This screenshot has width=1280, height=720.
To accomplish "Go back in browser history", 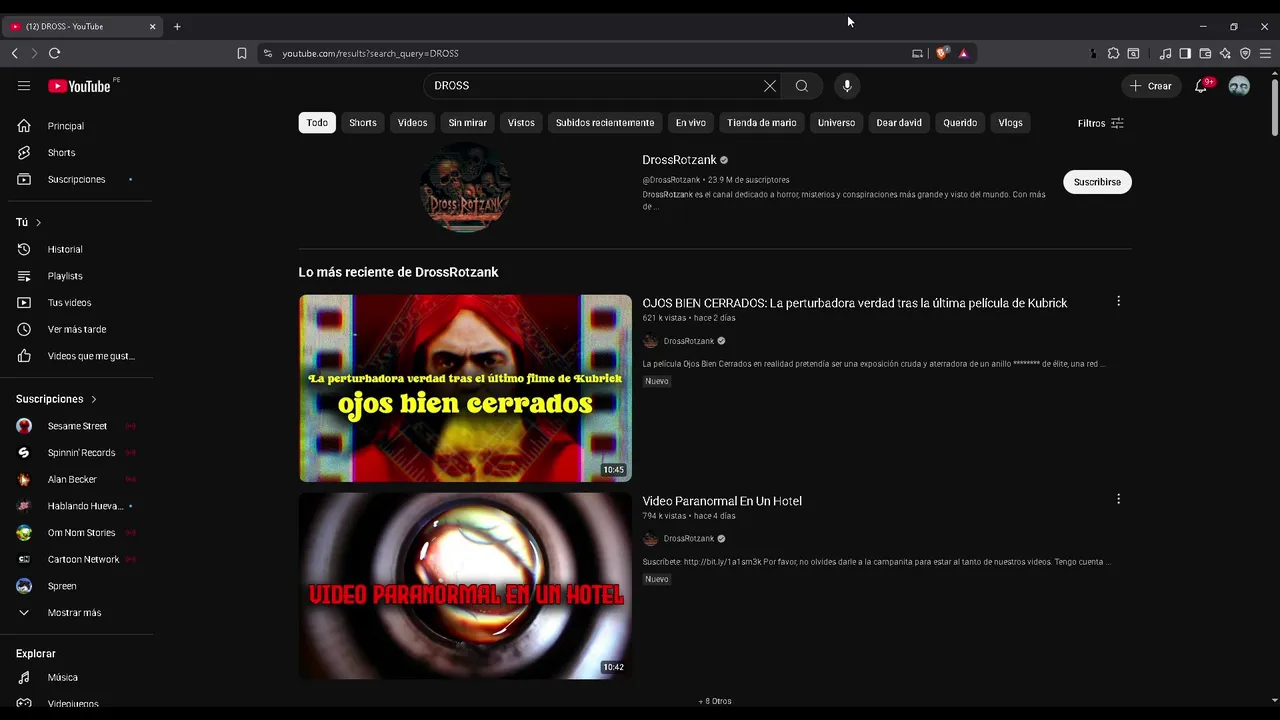I will 15,53.
